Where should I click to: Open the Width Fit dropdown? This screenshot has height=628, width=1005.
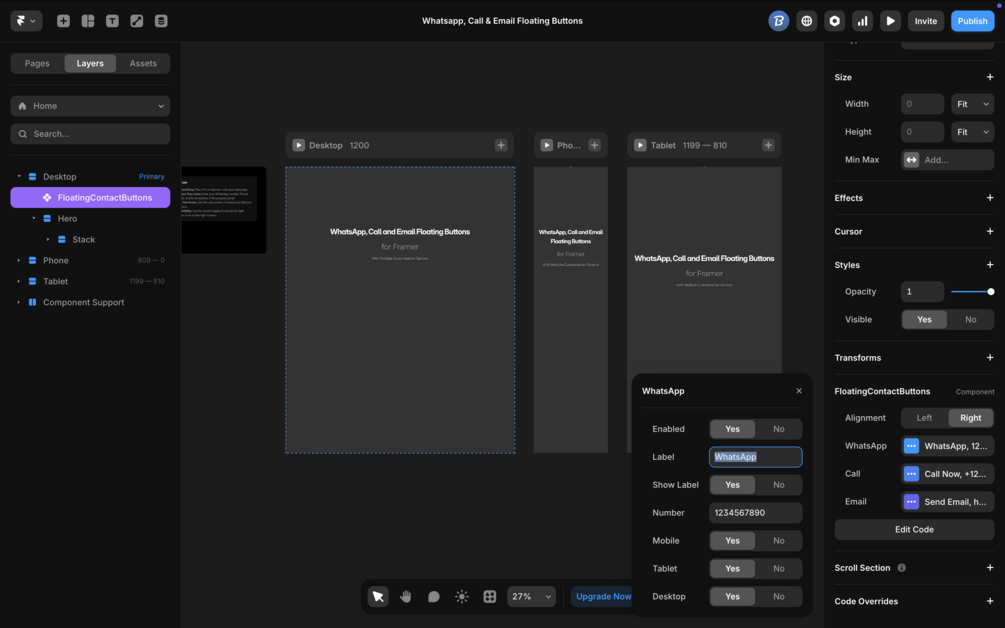(x=972, y=104)
